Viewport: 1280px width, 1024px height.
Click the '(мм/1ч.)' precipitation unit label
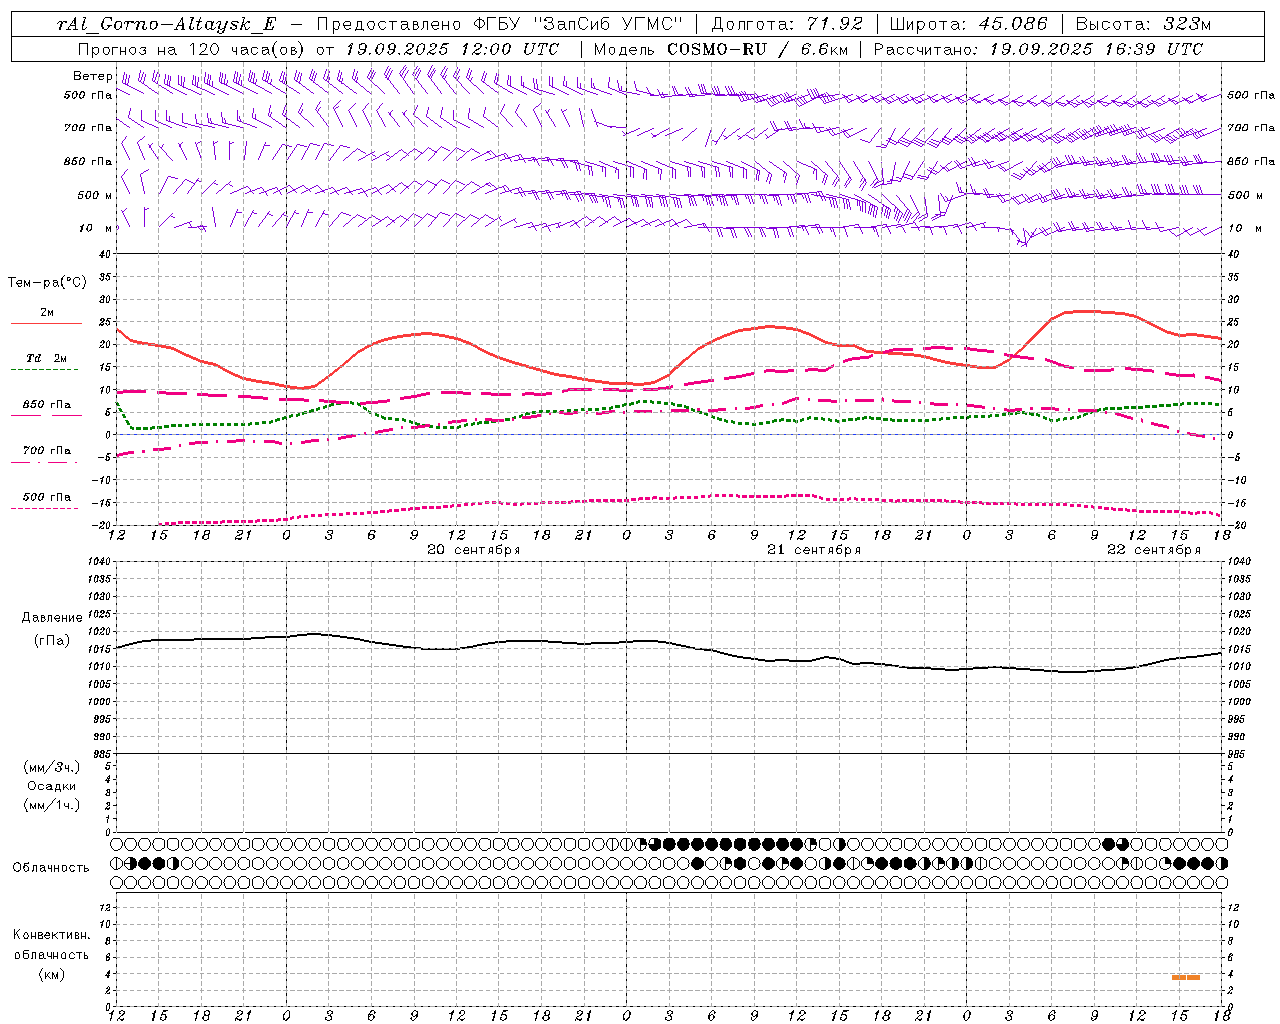[x=51, y=806]
